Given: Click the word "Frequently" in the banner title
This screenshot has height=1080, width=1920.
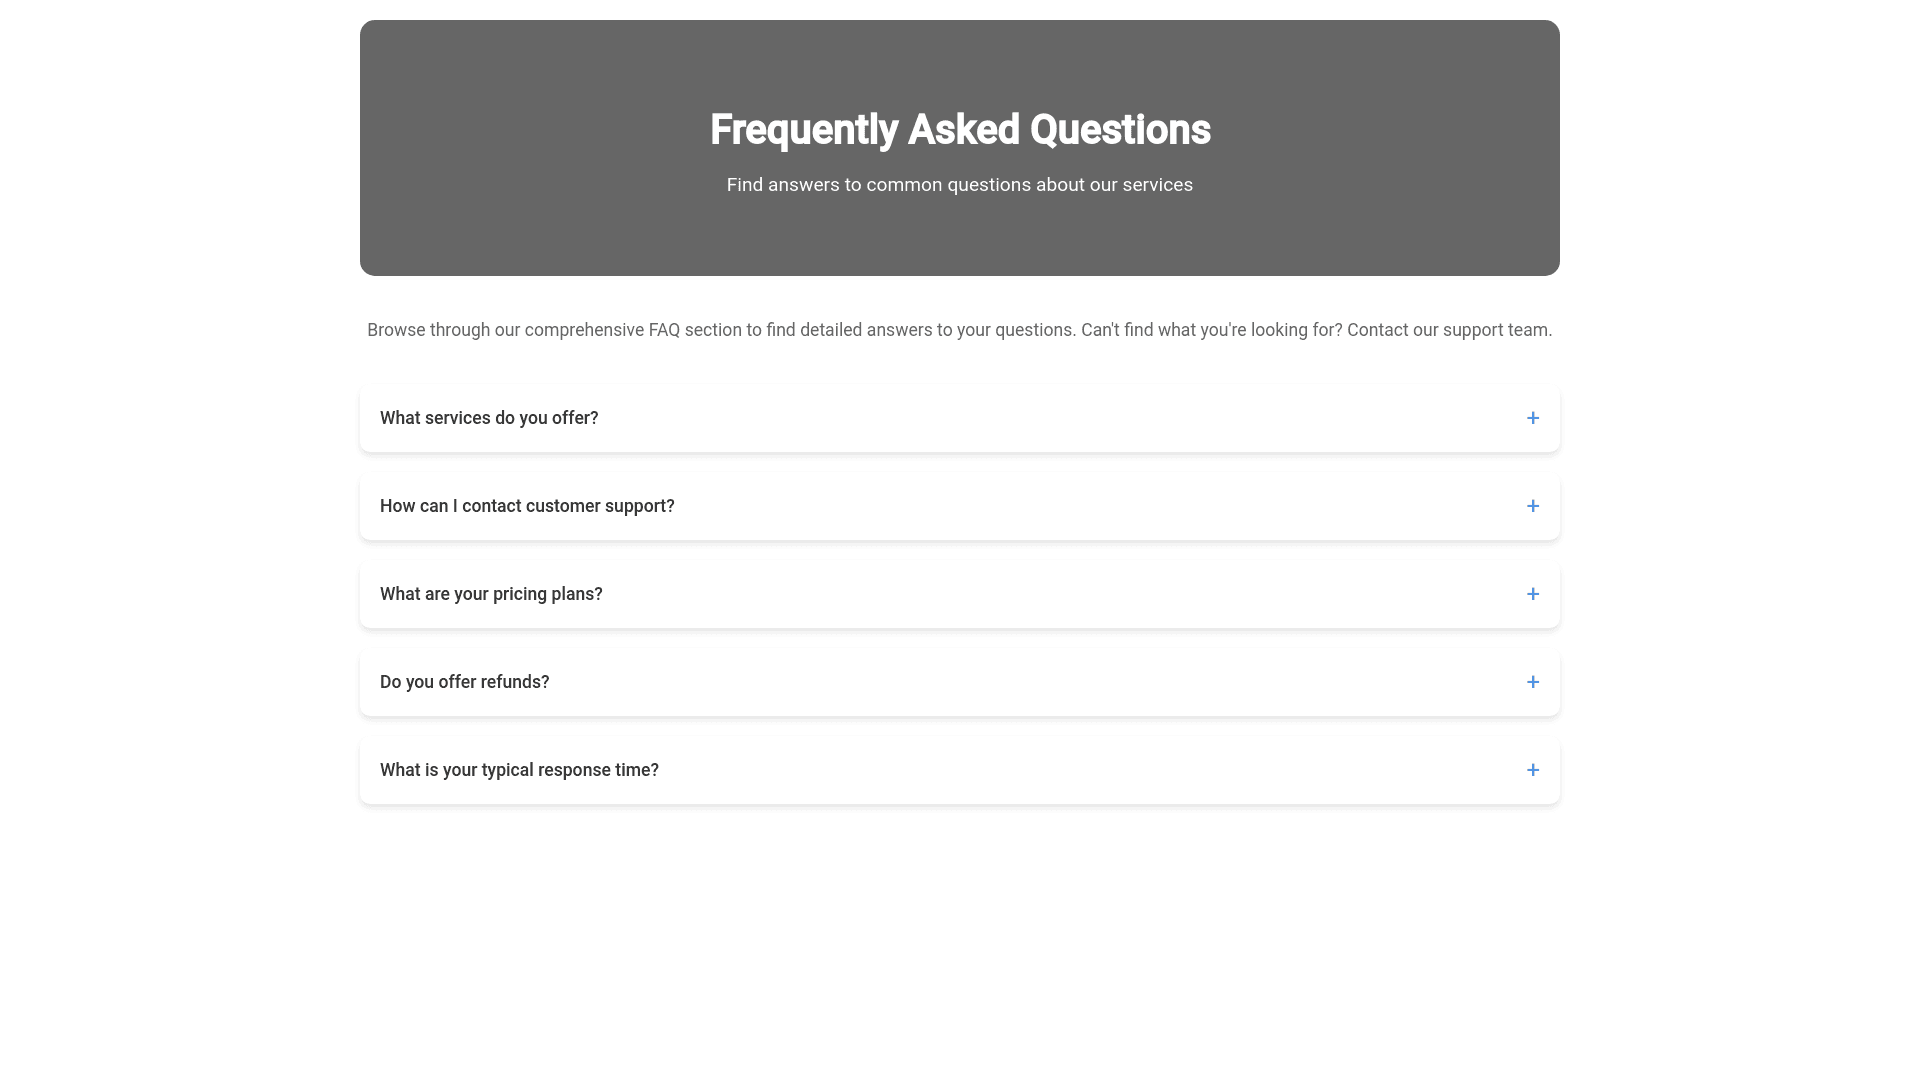Looking at the screenshot, I should 803,130.
